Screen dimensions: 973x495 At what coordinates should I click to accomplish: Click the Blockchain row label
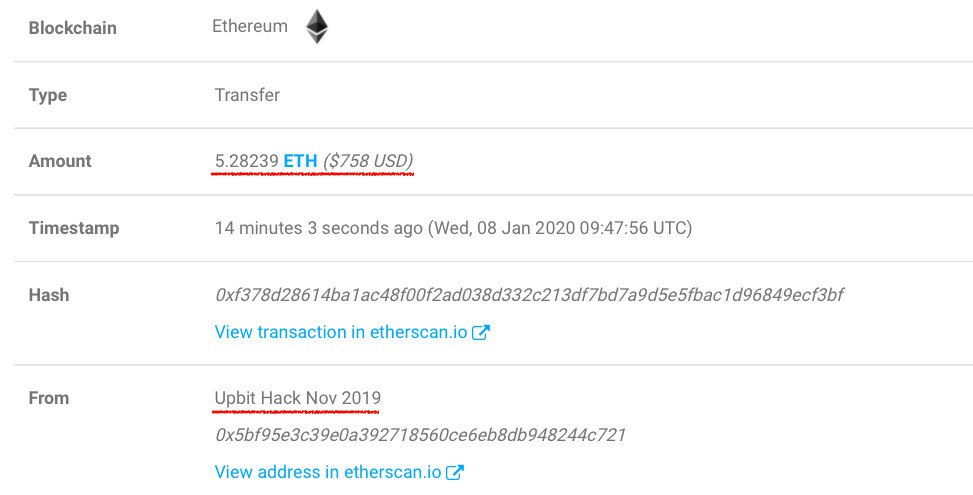[72, 28]
